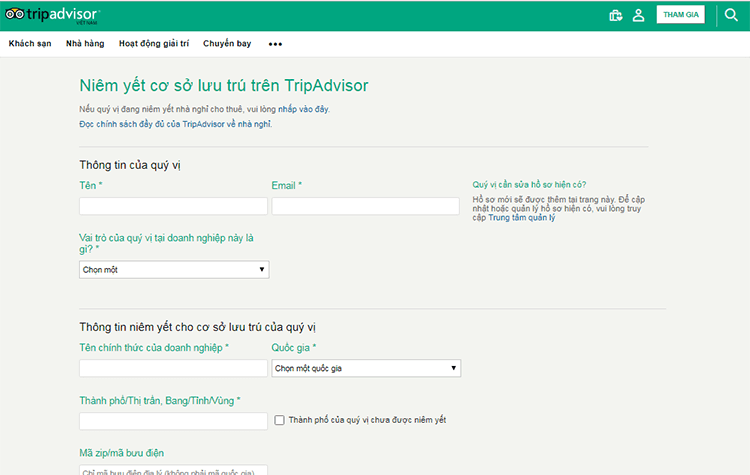
Task: Open the Chuyến bay menu item
Action: click(227, 44)
